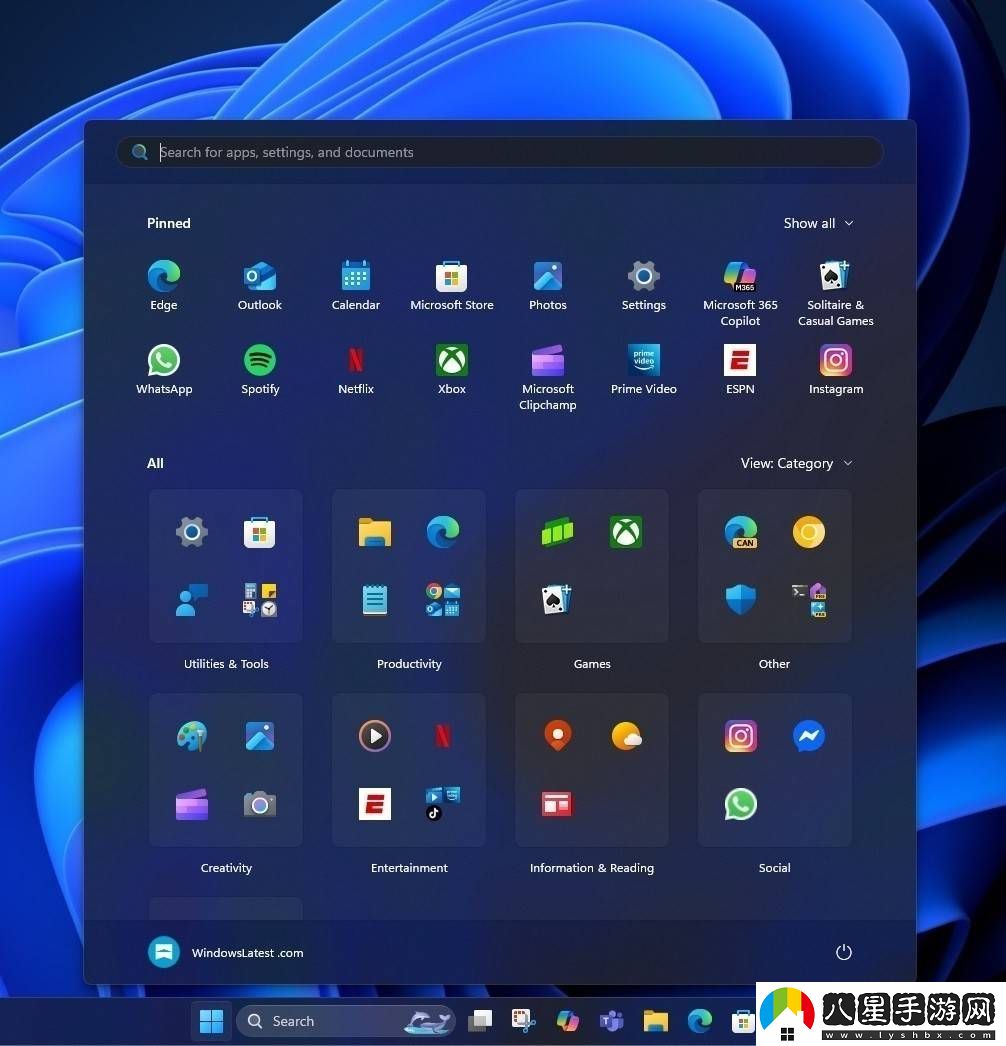1006x1046 pixels.
Task: Launch the Photos app
Action: point(547,278)
